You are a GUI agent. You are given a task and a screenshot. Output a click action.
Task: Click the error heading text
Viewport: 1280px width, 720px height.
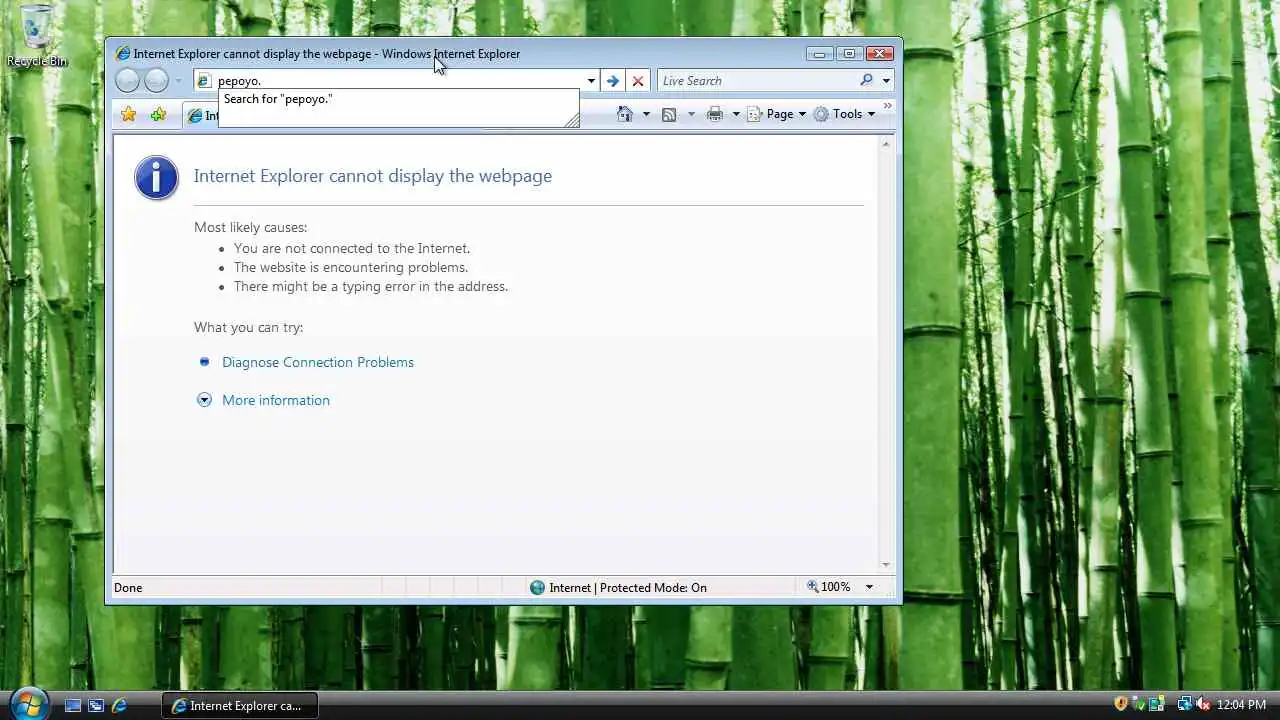(373, 176)
